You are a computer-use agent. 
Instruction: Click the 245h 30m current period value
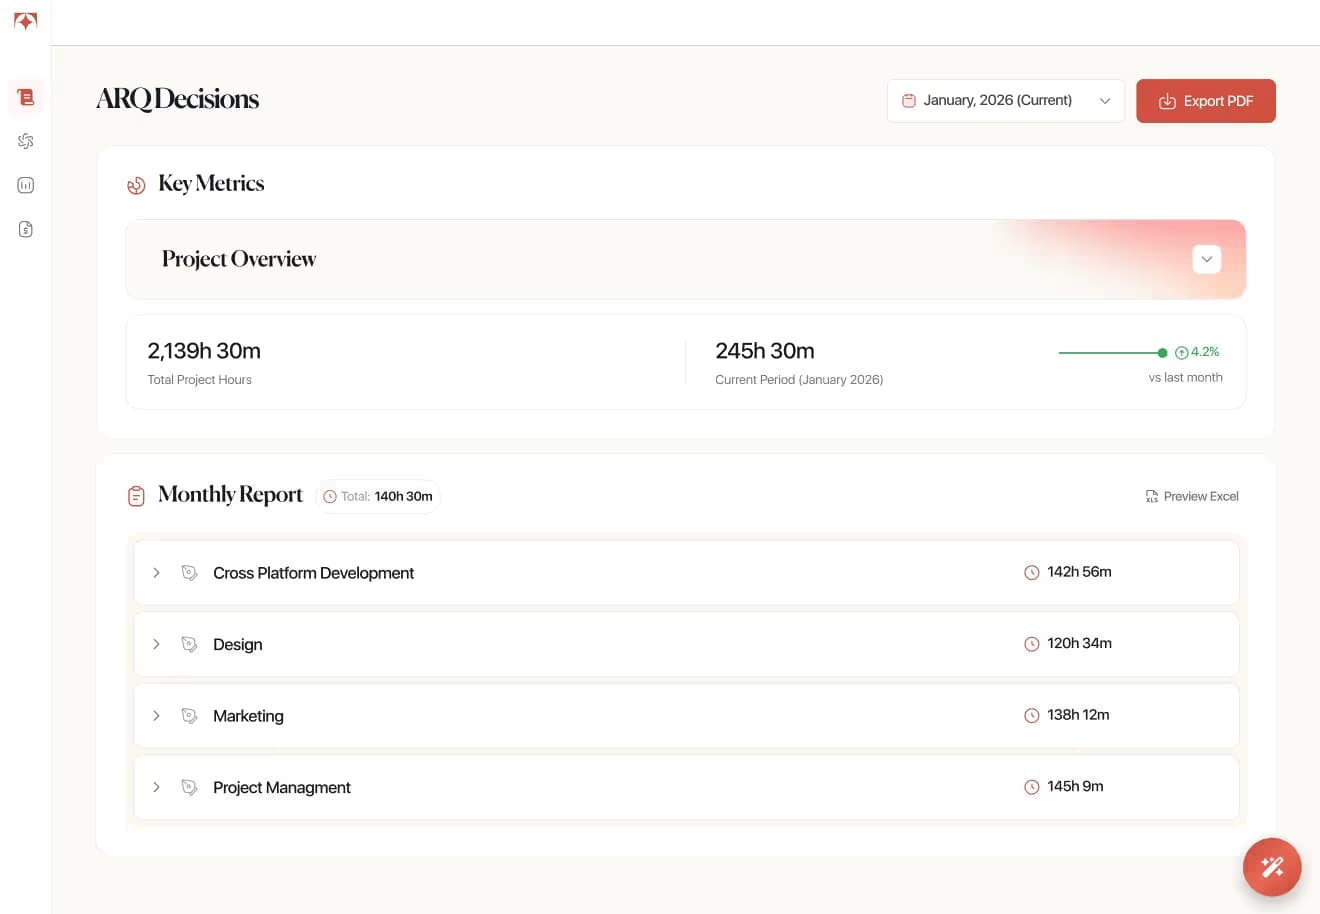pyautogui.click(x=765, y=351)
